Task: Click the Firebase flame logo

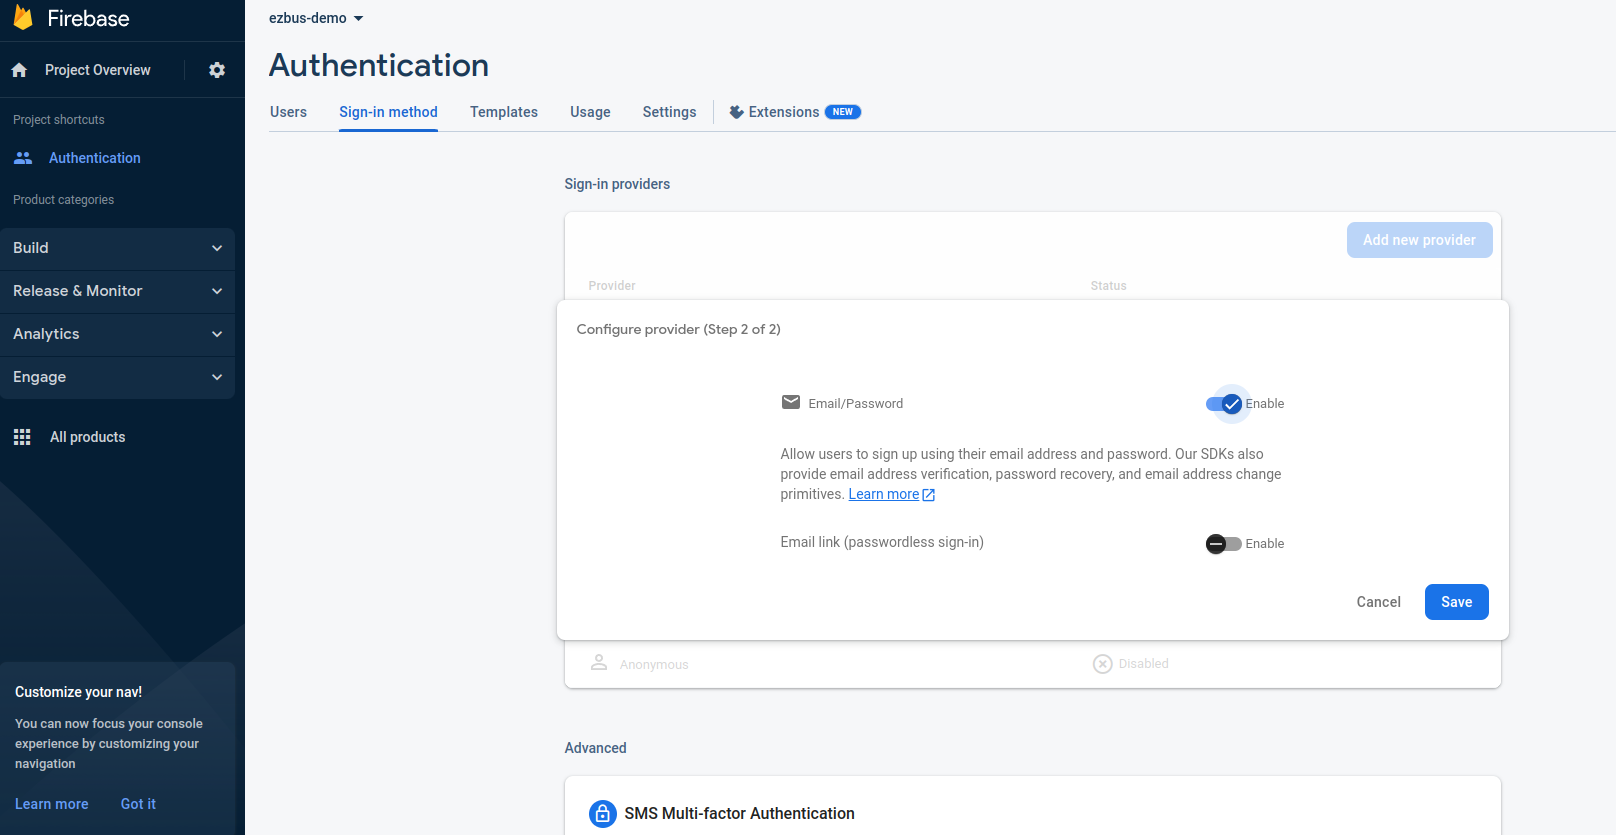Action: tap(23, 18)
